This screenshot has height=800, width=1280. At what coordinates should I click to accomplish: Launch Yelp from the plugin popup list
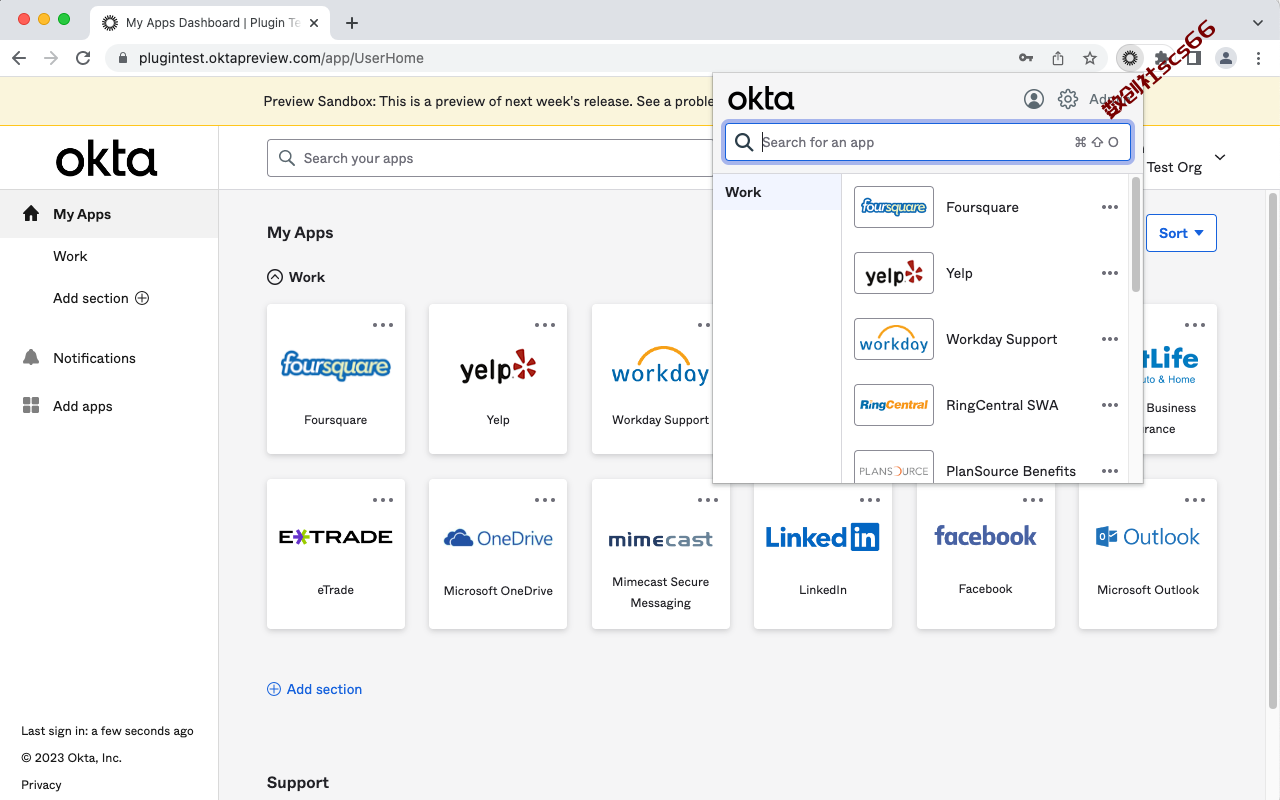[986, 273]
